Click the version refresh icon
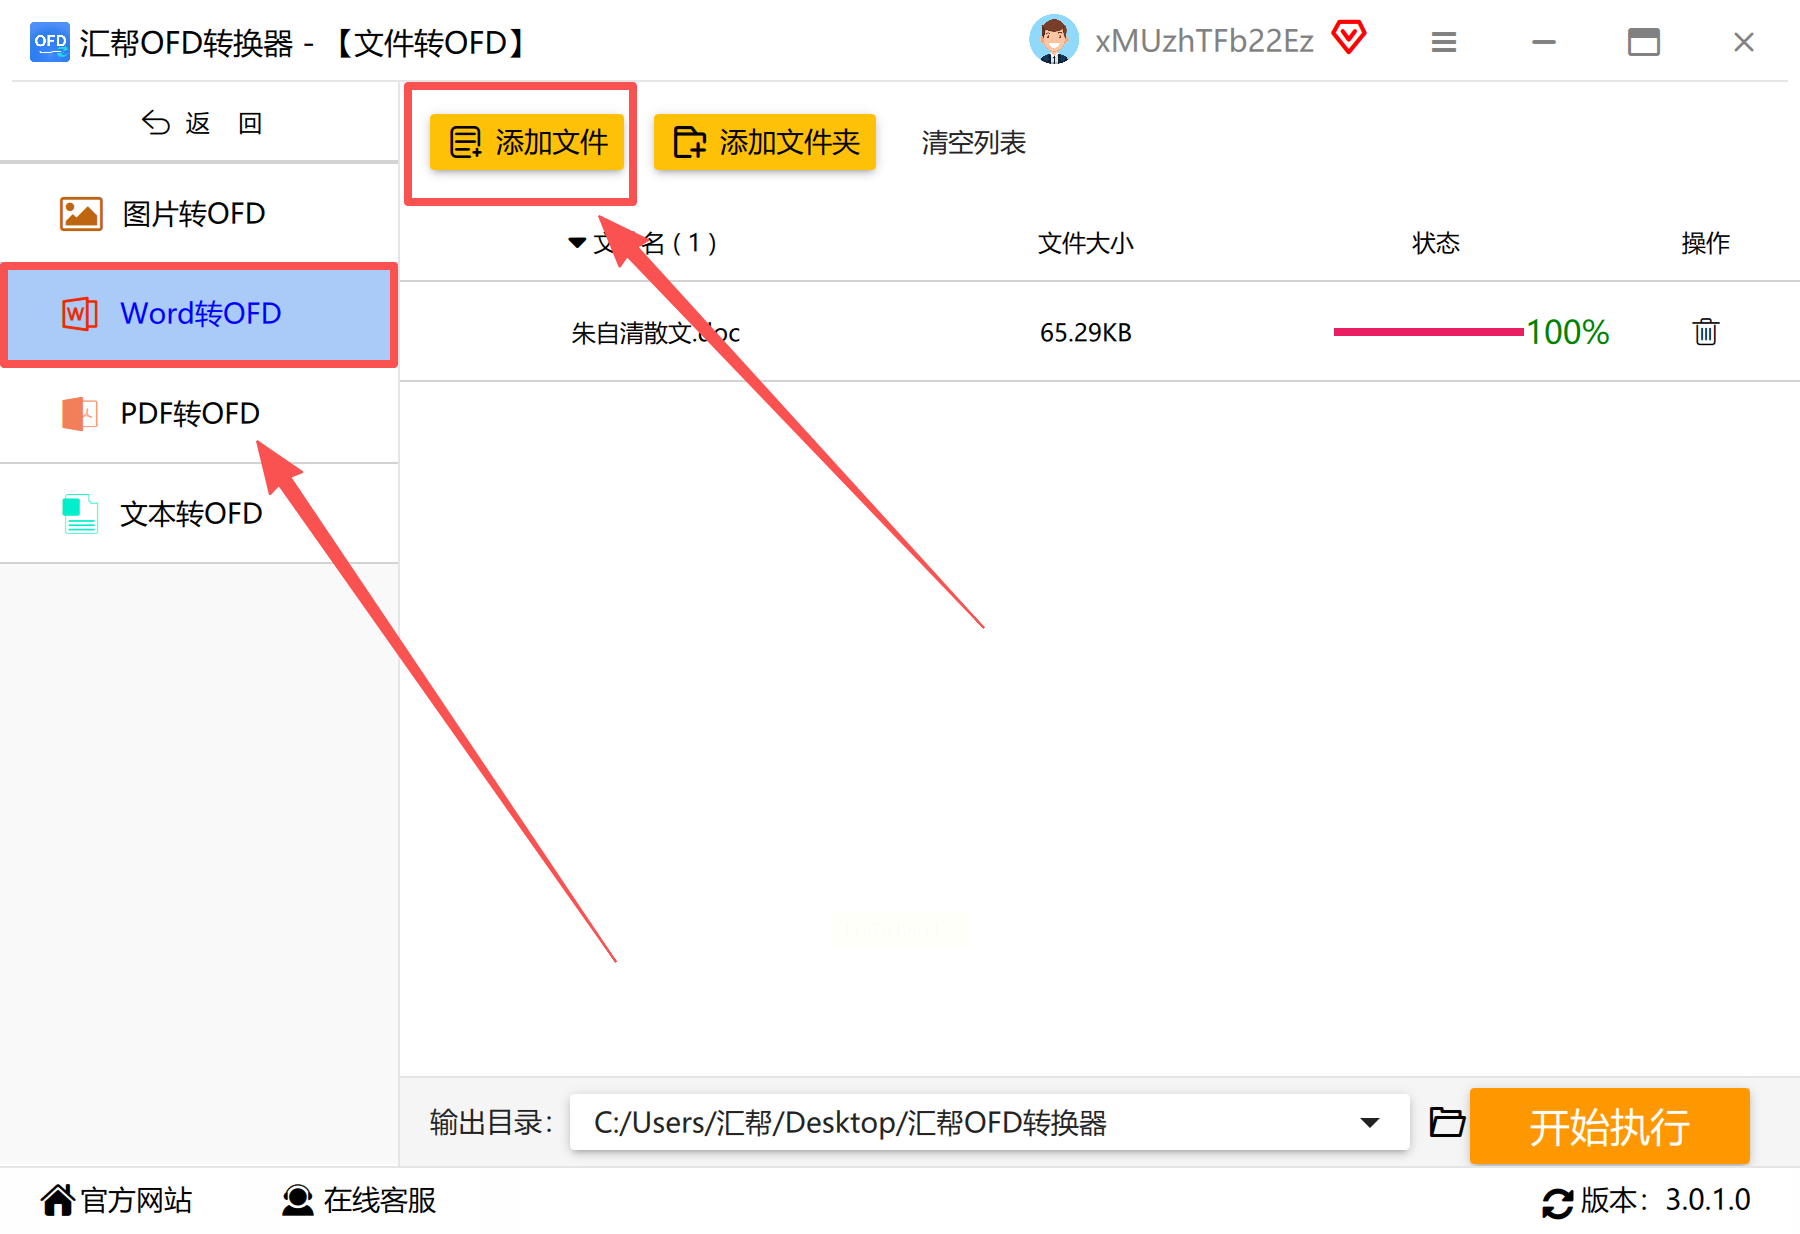 pyautogui.click(x=1557, y=1202)
